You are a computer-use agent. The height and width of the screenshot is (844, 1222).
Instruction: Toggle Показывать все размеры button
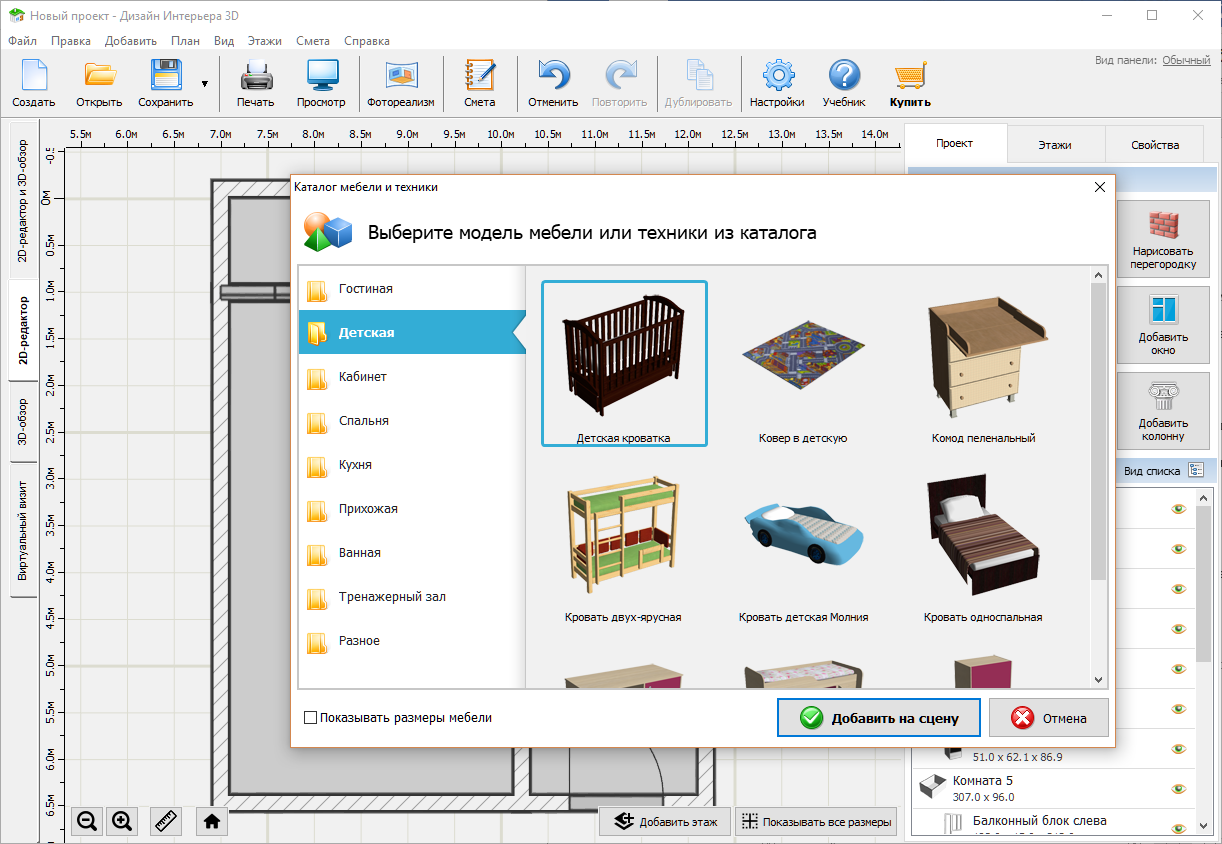(x=816, y=822)
